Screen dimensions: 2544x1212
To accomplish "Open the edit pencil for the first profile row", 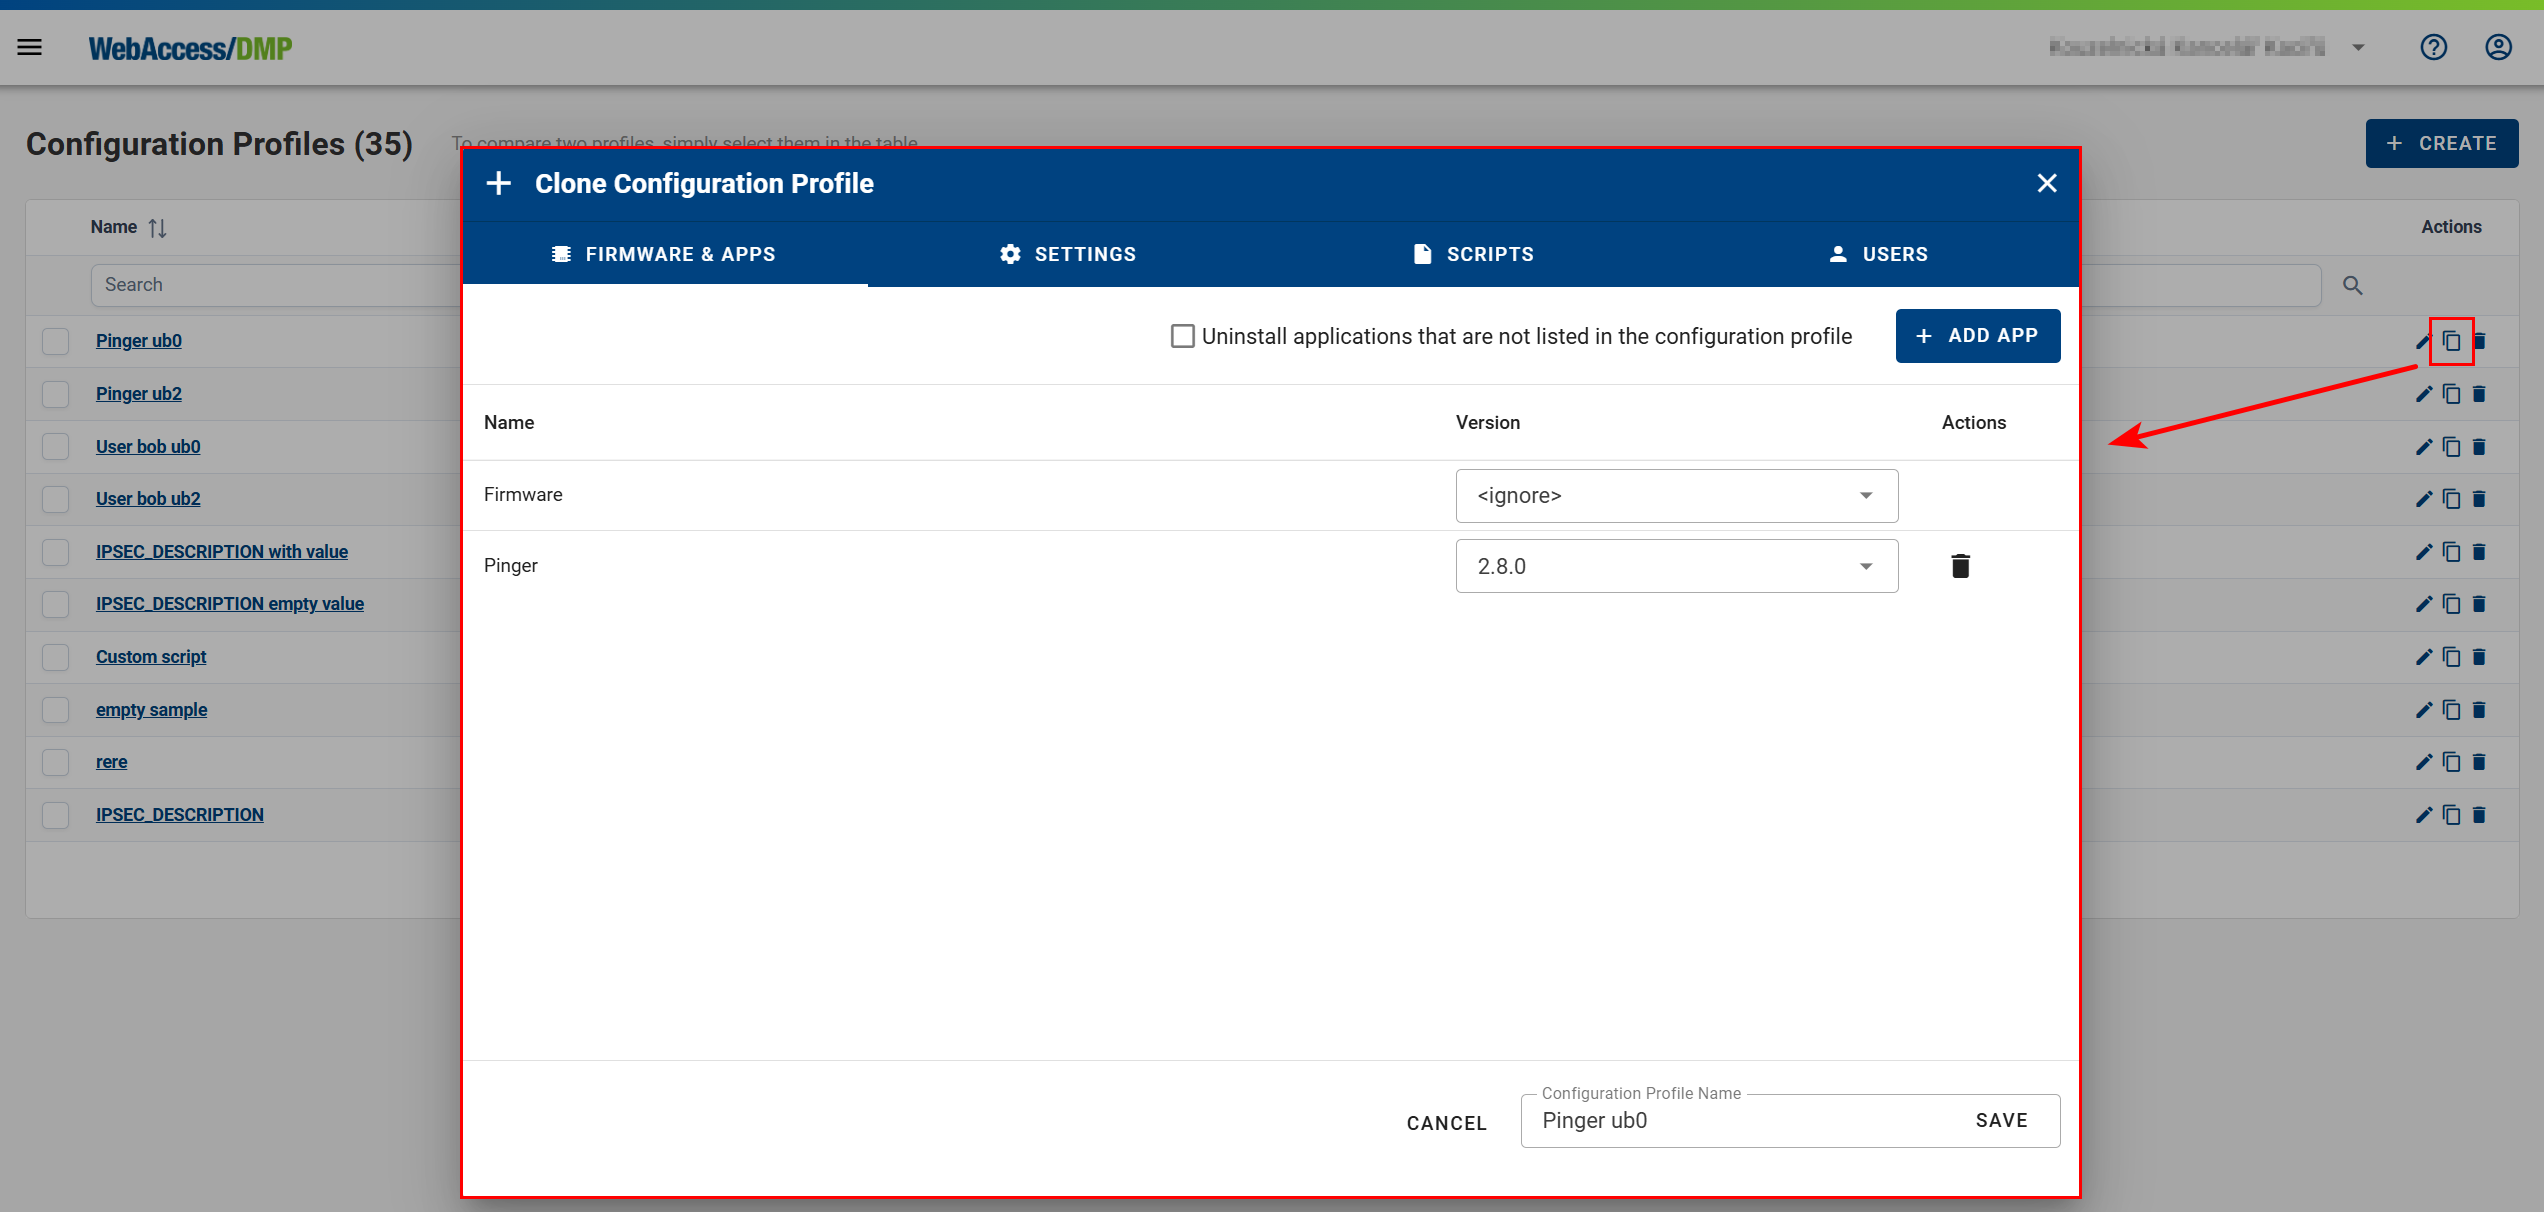I will pos(2422,341).
